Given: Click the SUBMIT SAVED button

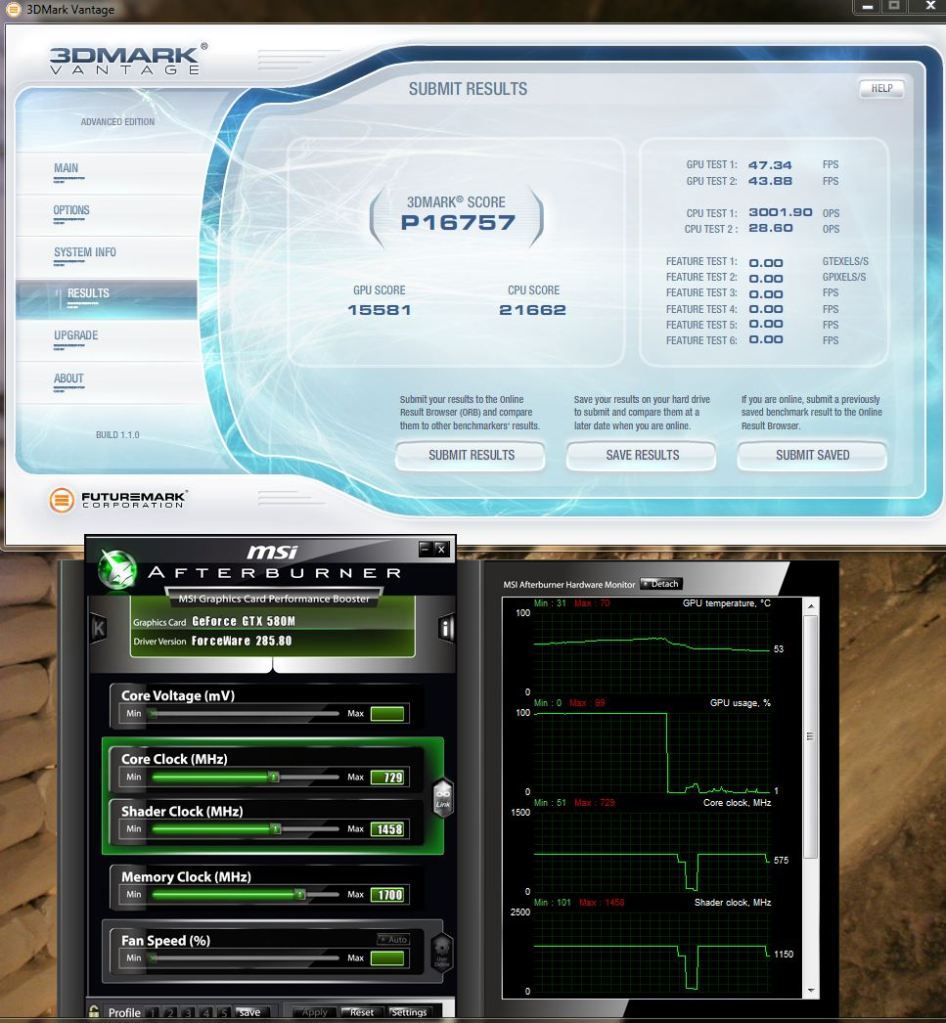Looking at the screenshot, I should [x=812, y=455].
